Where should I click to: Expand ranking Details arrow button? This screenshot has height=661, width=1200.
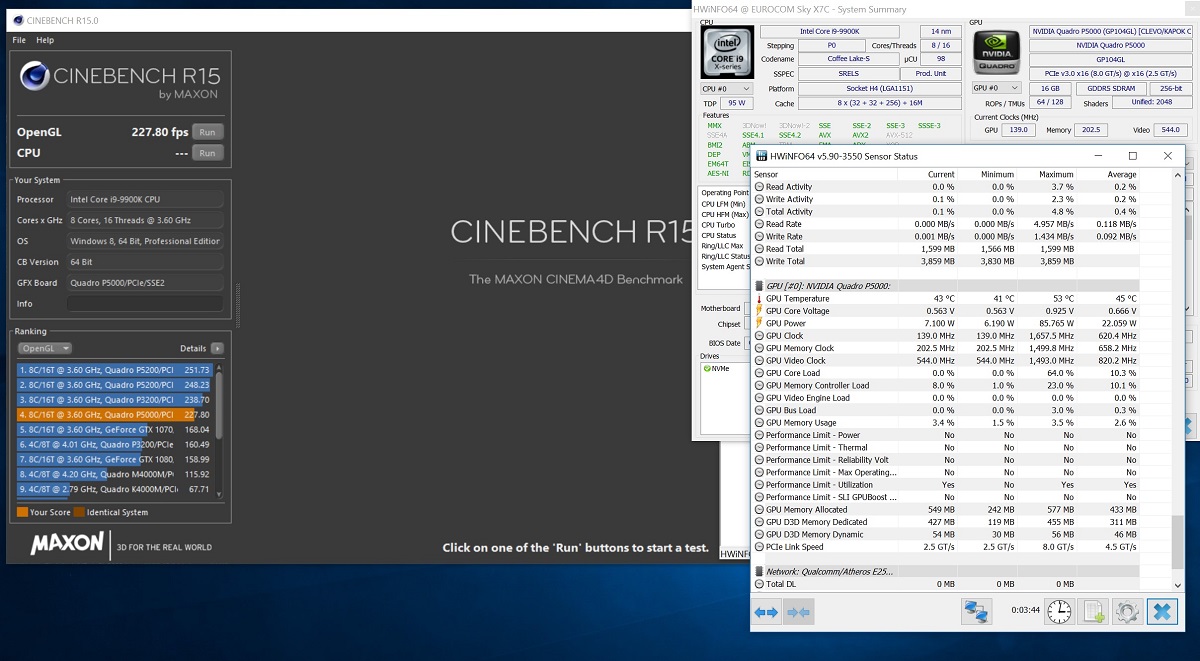217,348
